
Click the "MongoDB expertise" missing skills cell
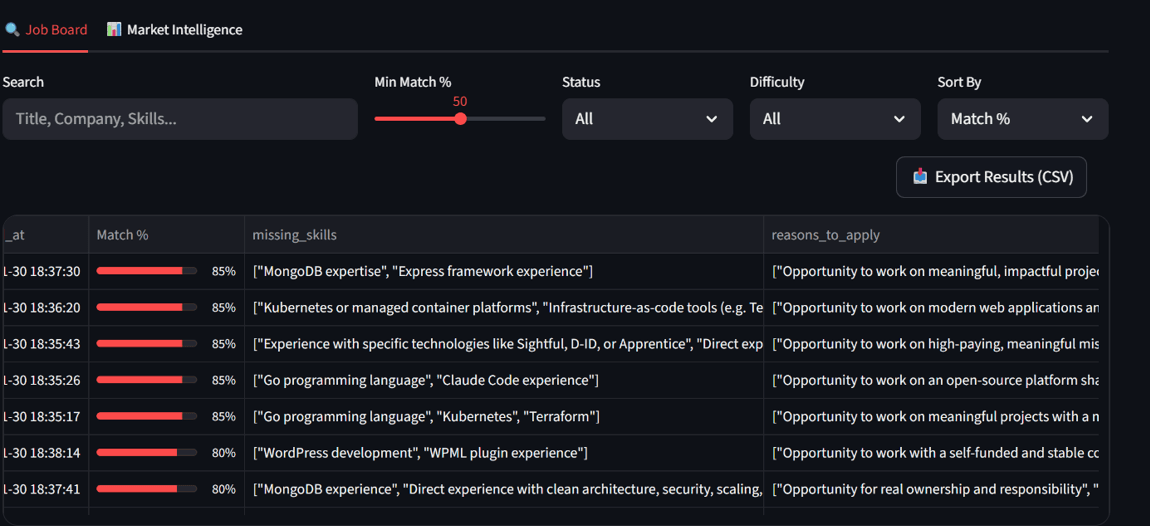coord(504,271)
